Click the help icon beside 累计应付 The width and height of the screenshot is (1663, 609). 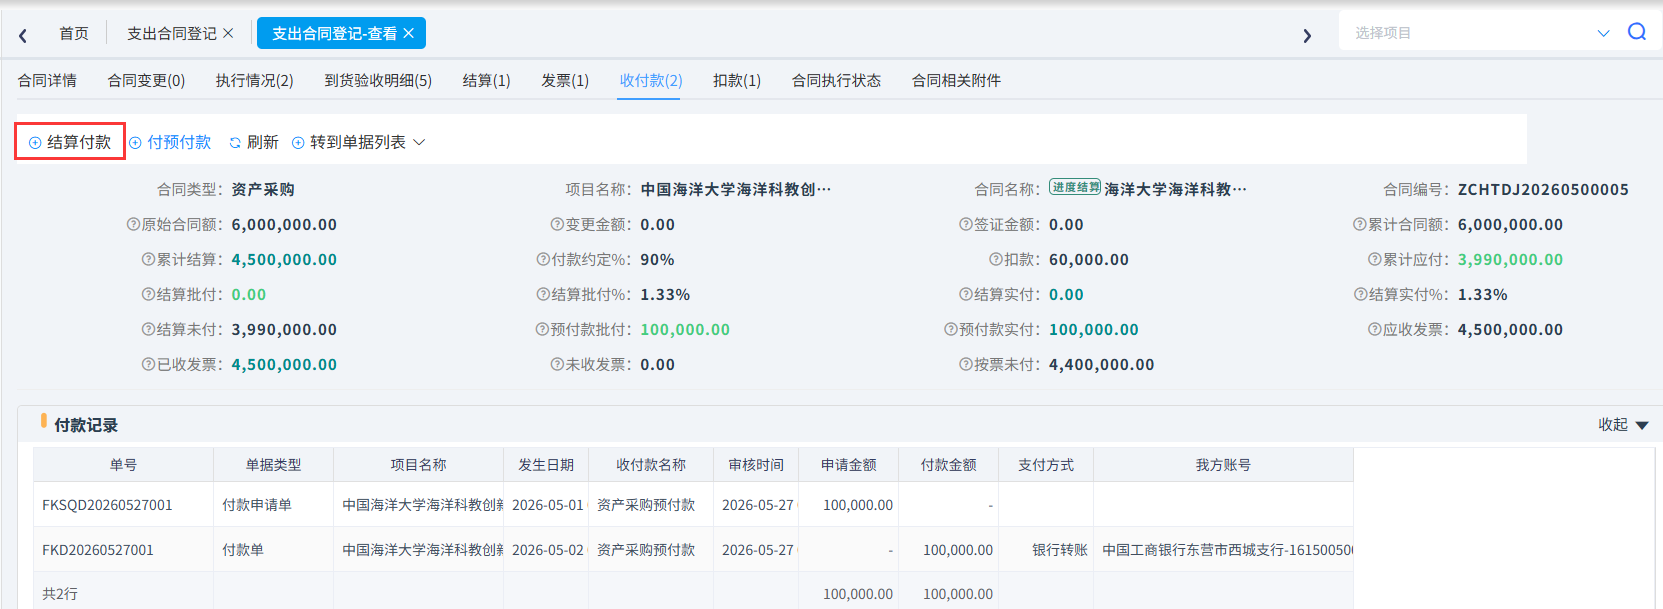coord(1375,260)
